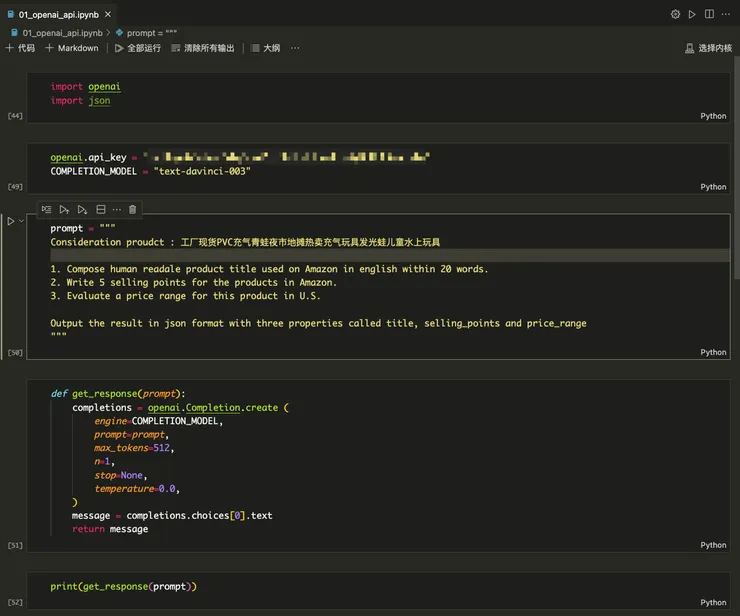
Task: Execute cell and below via toolbar icon
Action: point(82,209)
